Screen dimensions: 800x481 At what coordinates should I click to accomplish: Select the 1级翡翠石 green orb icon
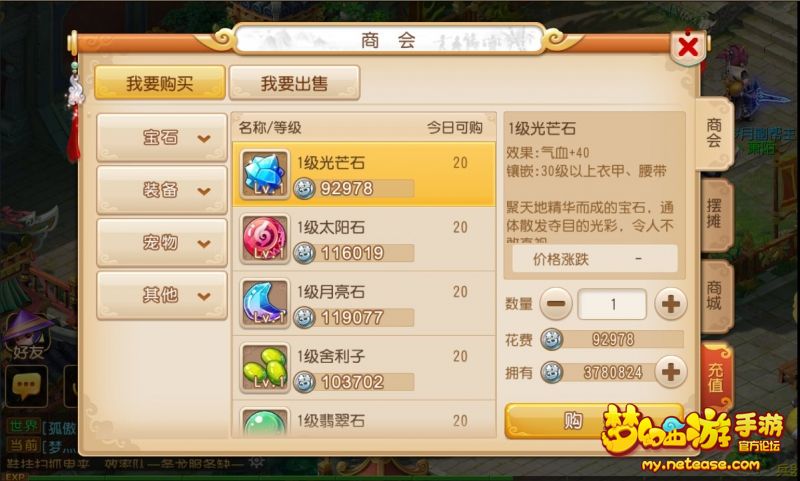point(265,422)
